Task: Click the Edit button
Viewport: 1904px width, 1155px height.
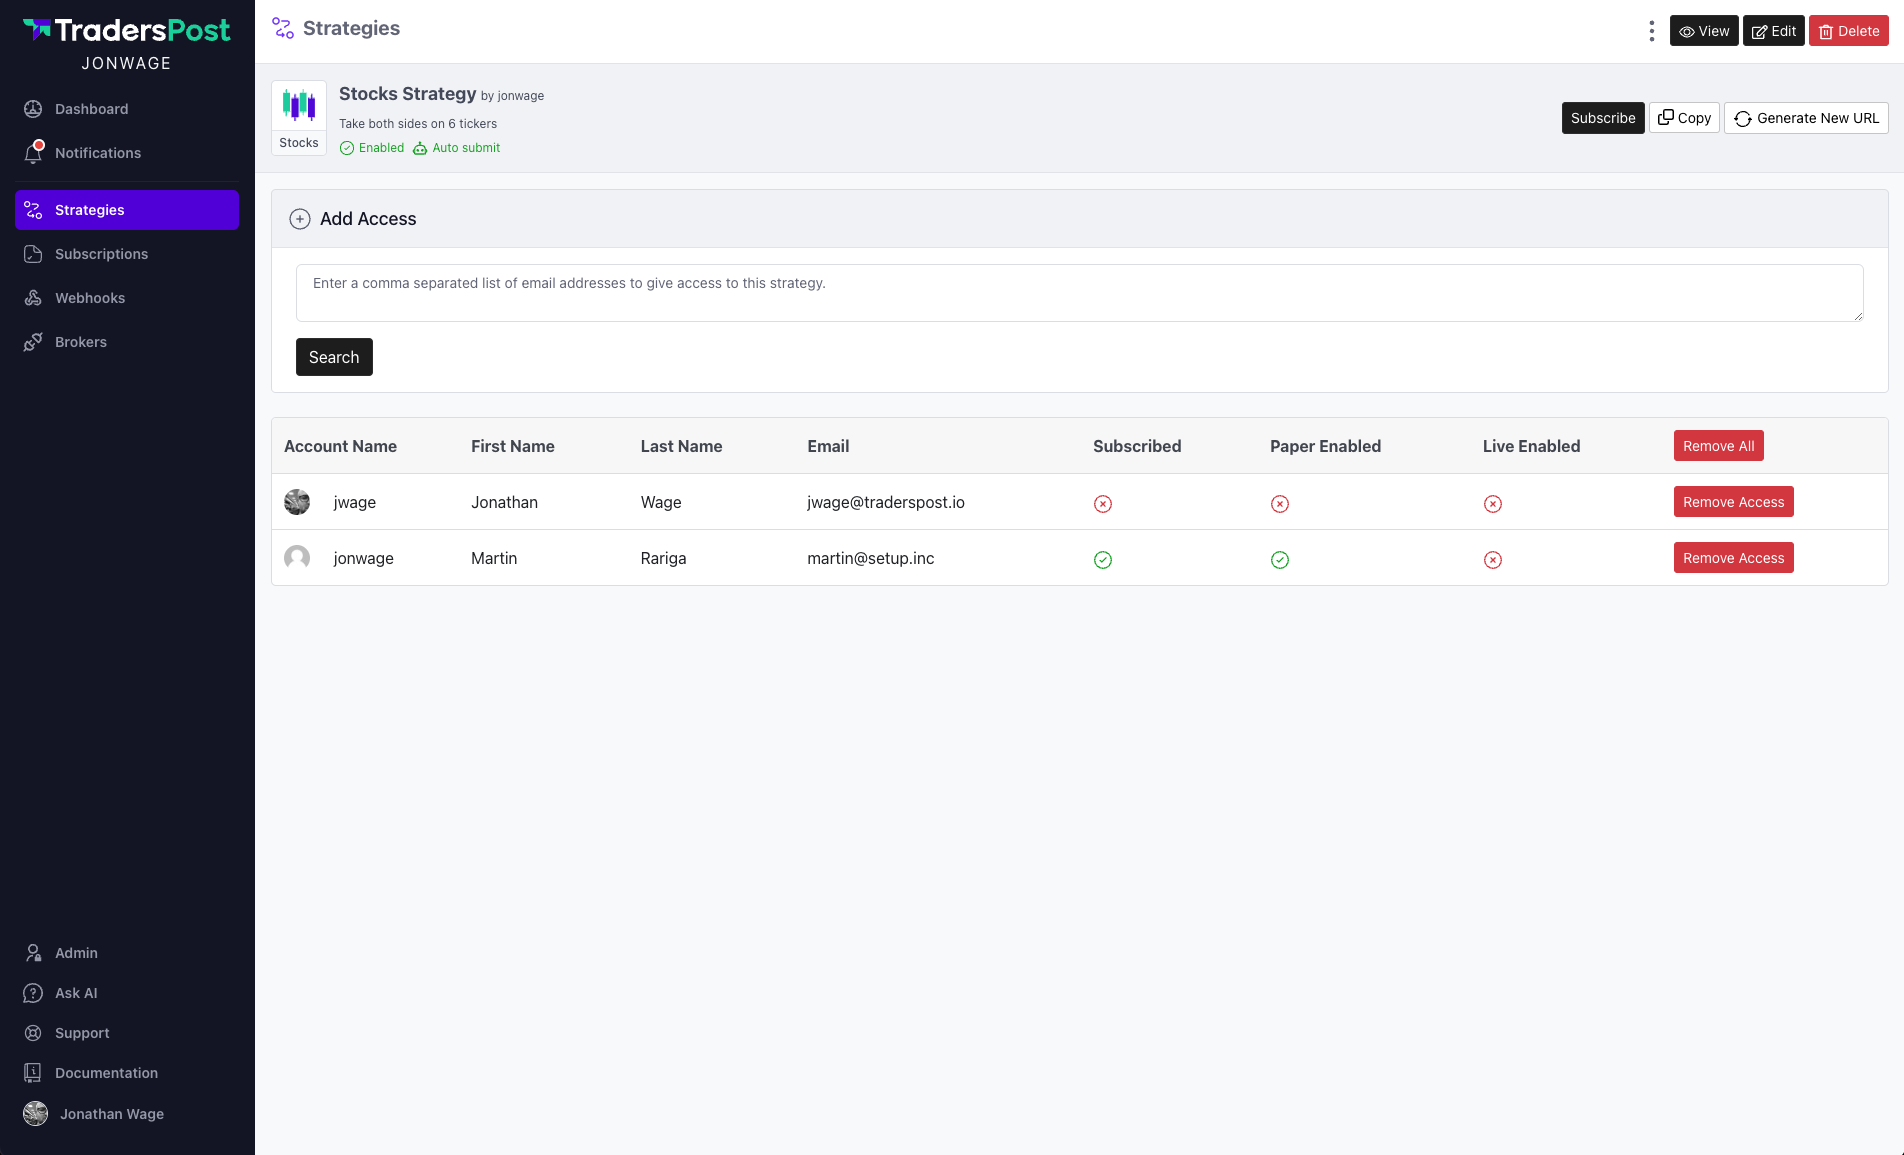Action: coord(1774,31)
